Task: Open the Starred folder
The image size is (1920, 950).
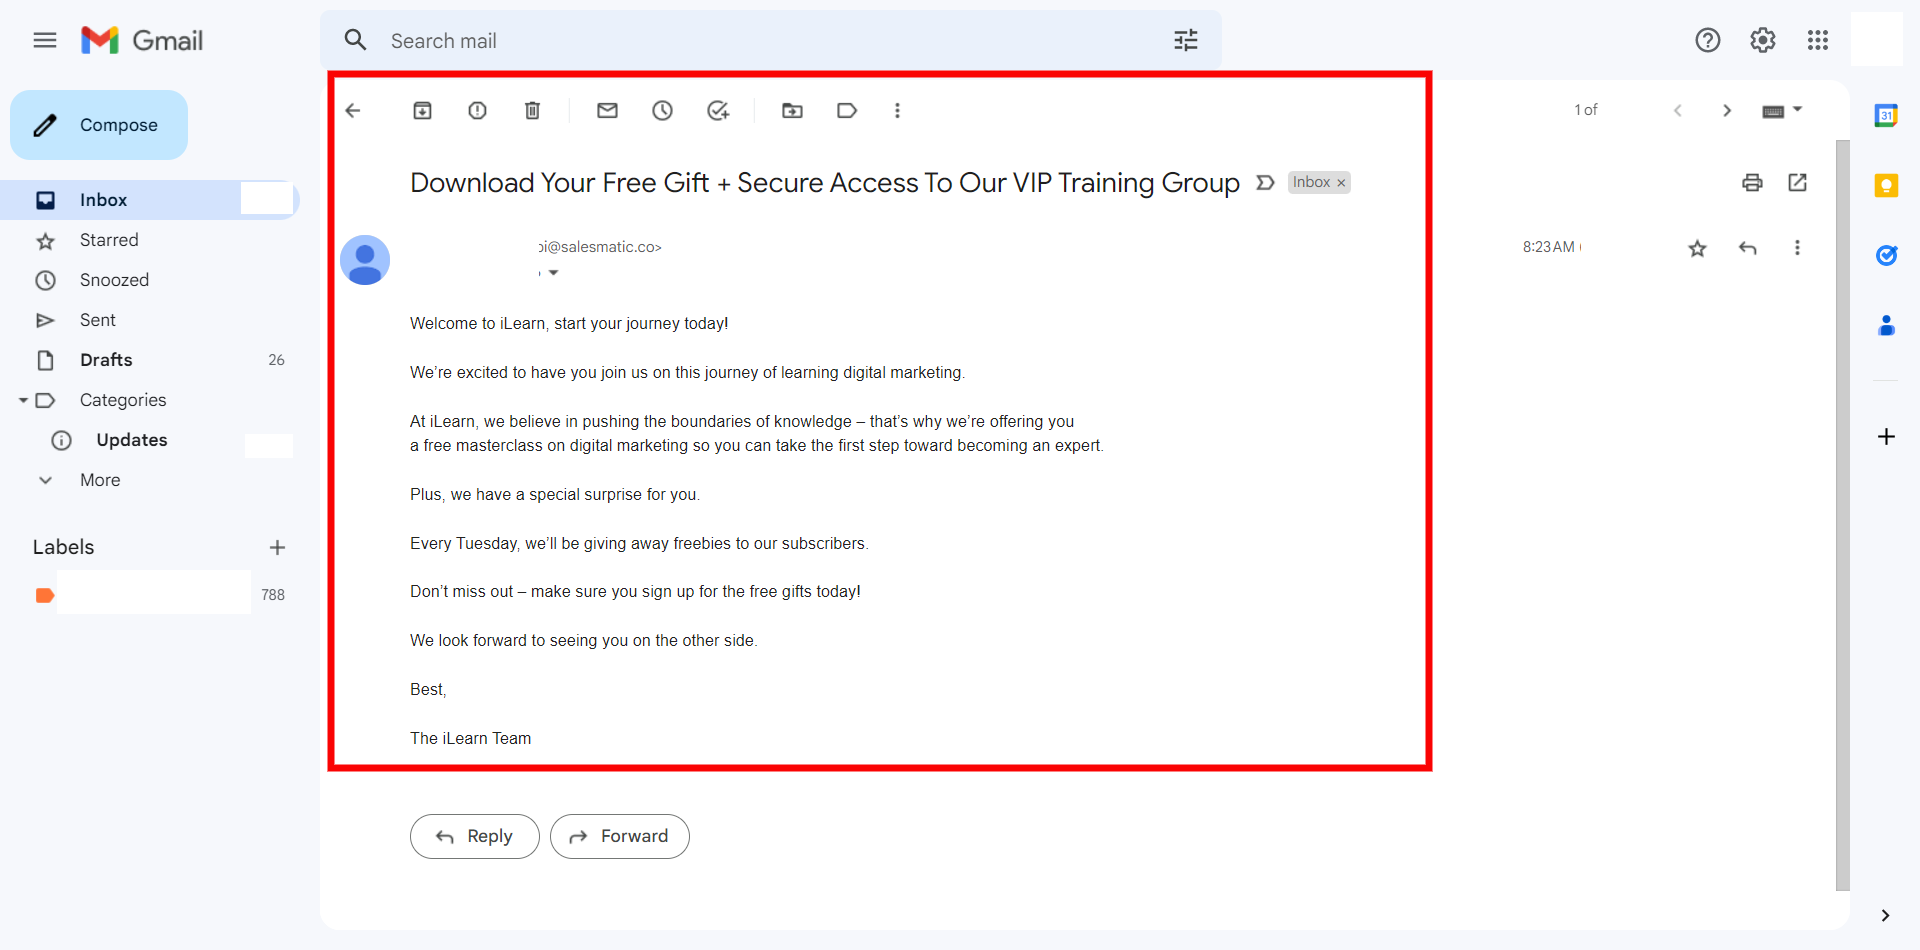Action: point(109,240)
